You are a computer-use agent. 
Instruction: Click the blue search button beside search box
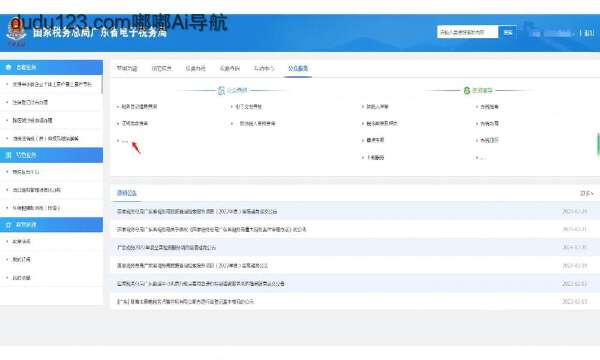click(508, 33)
